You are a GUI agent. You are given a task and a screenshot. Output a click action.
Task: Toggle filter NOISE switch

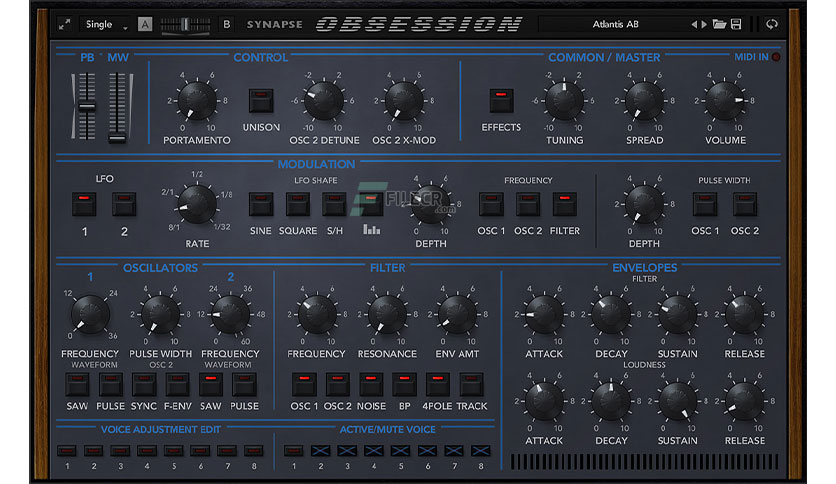371,384
